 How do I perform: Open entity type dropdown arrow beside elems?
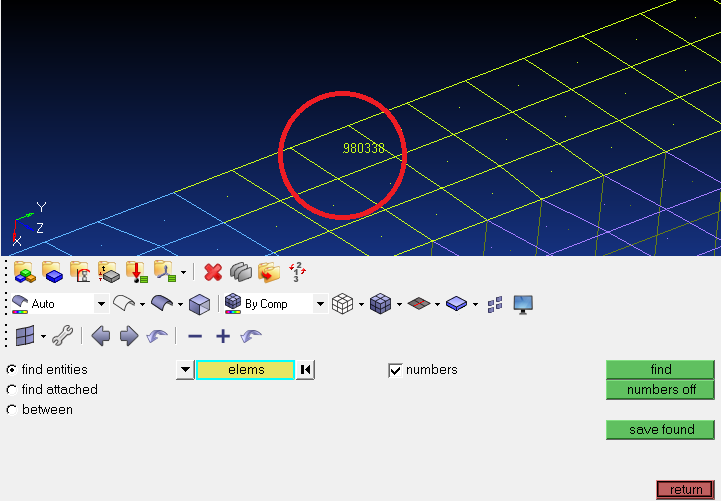pos(184,370)
